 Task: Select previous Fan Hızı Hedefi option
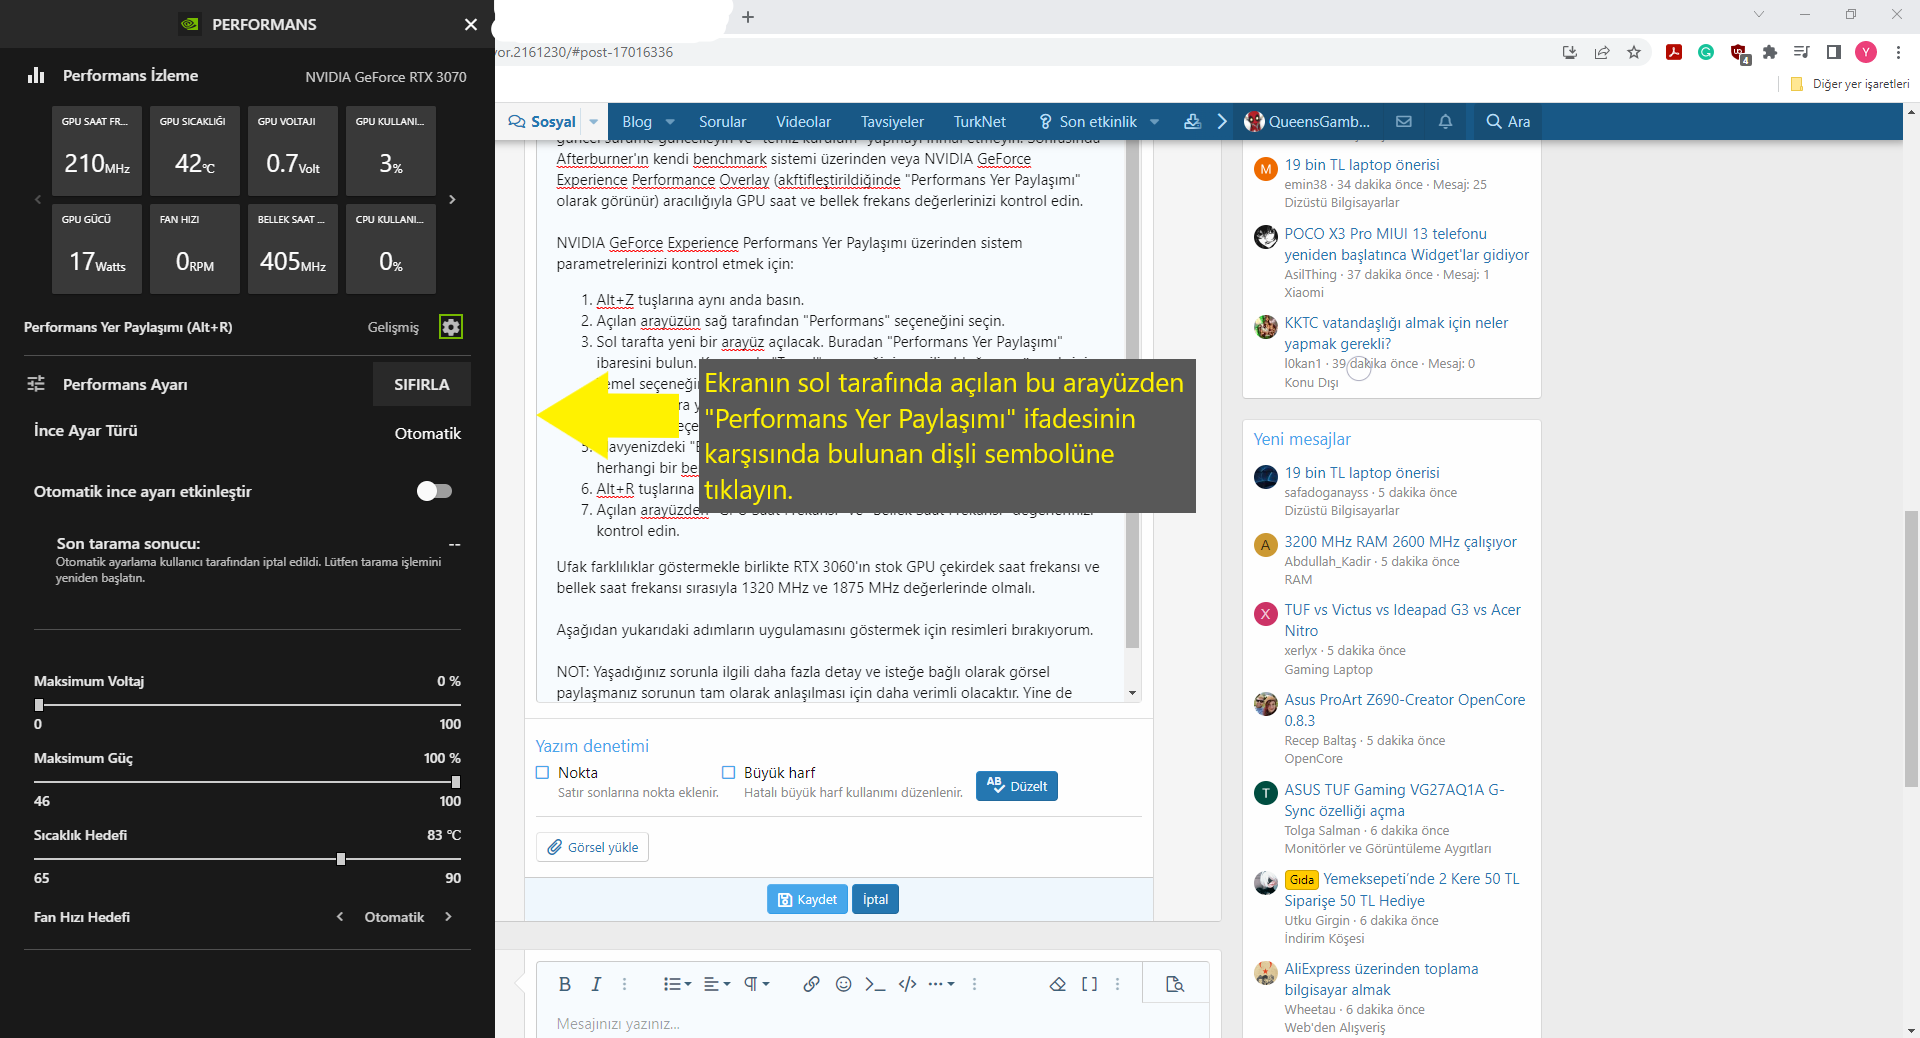pyautogui.click(x=340, y=917)
